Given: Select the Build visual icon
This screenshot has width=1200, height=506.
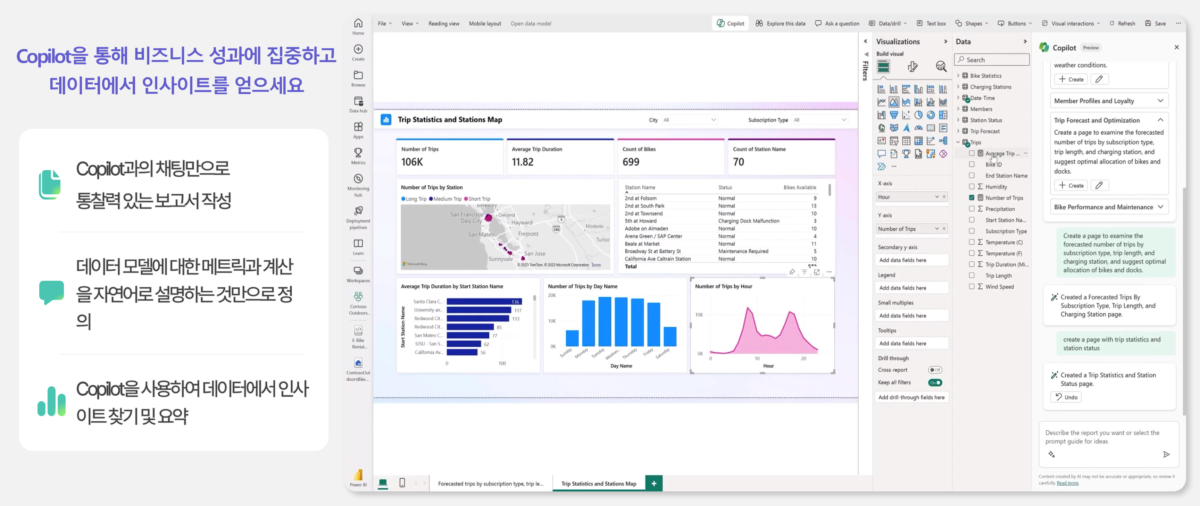Looking at the screenshot, I should tap(884, 66).
